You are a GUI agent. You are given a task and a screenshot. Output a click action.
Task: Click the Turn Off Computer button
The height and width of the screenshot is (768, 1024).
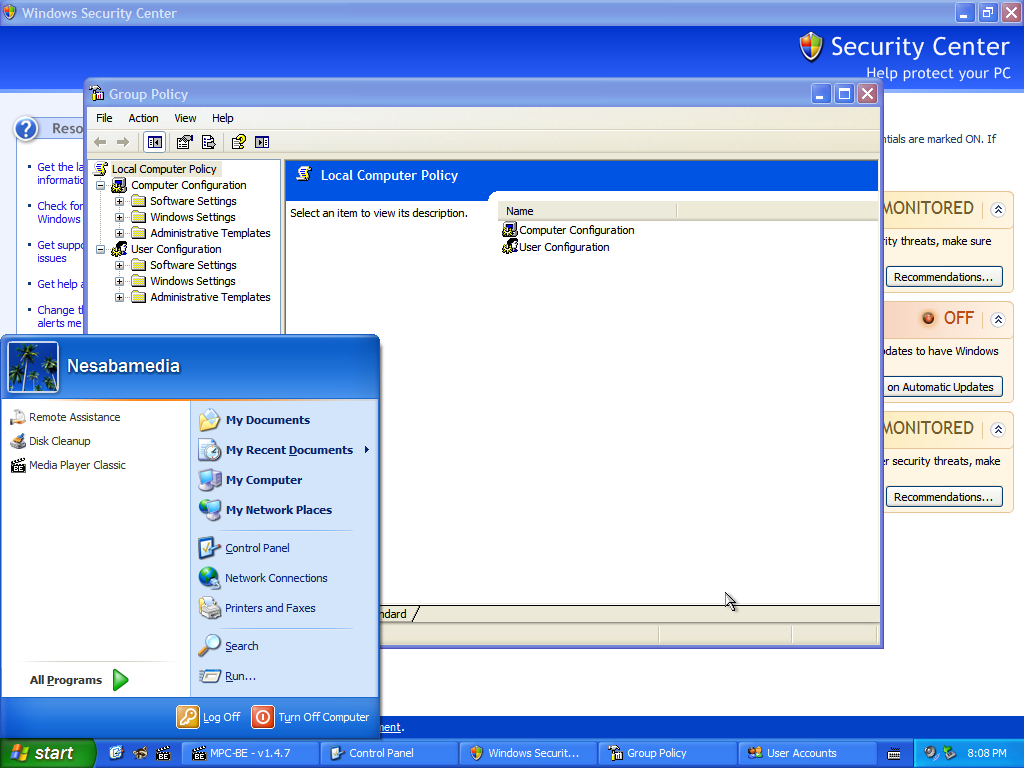(x=311, y=717)
